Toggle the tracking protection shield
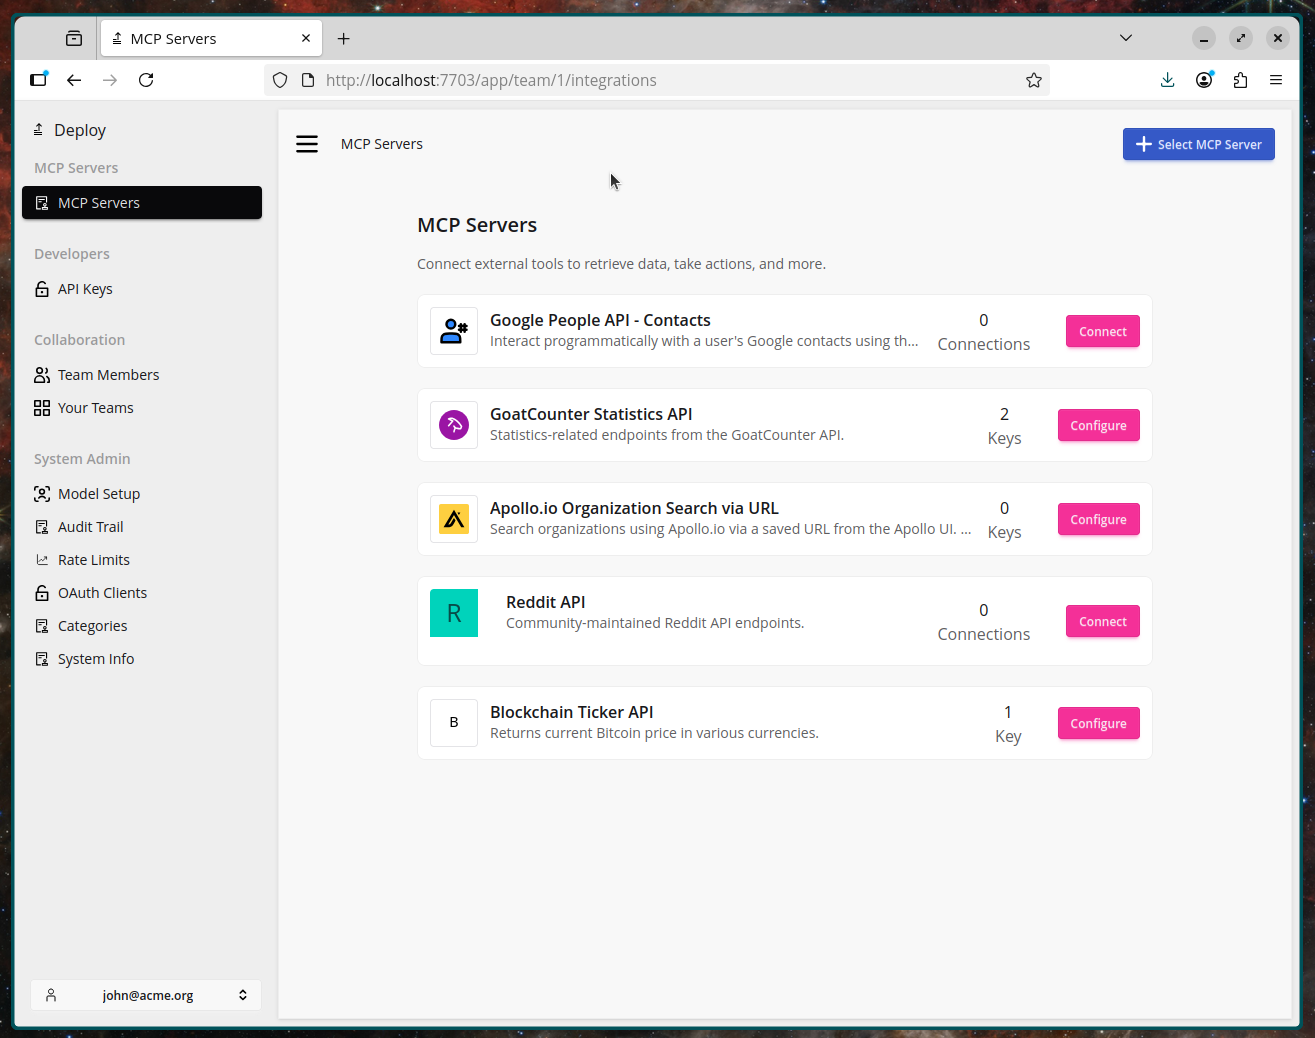Screen dimensions: 1315x1038 click(x=279, y=80)
